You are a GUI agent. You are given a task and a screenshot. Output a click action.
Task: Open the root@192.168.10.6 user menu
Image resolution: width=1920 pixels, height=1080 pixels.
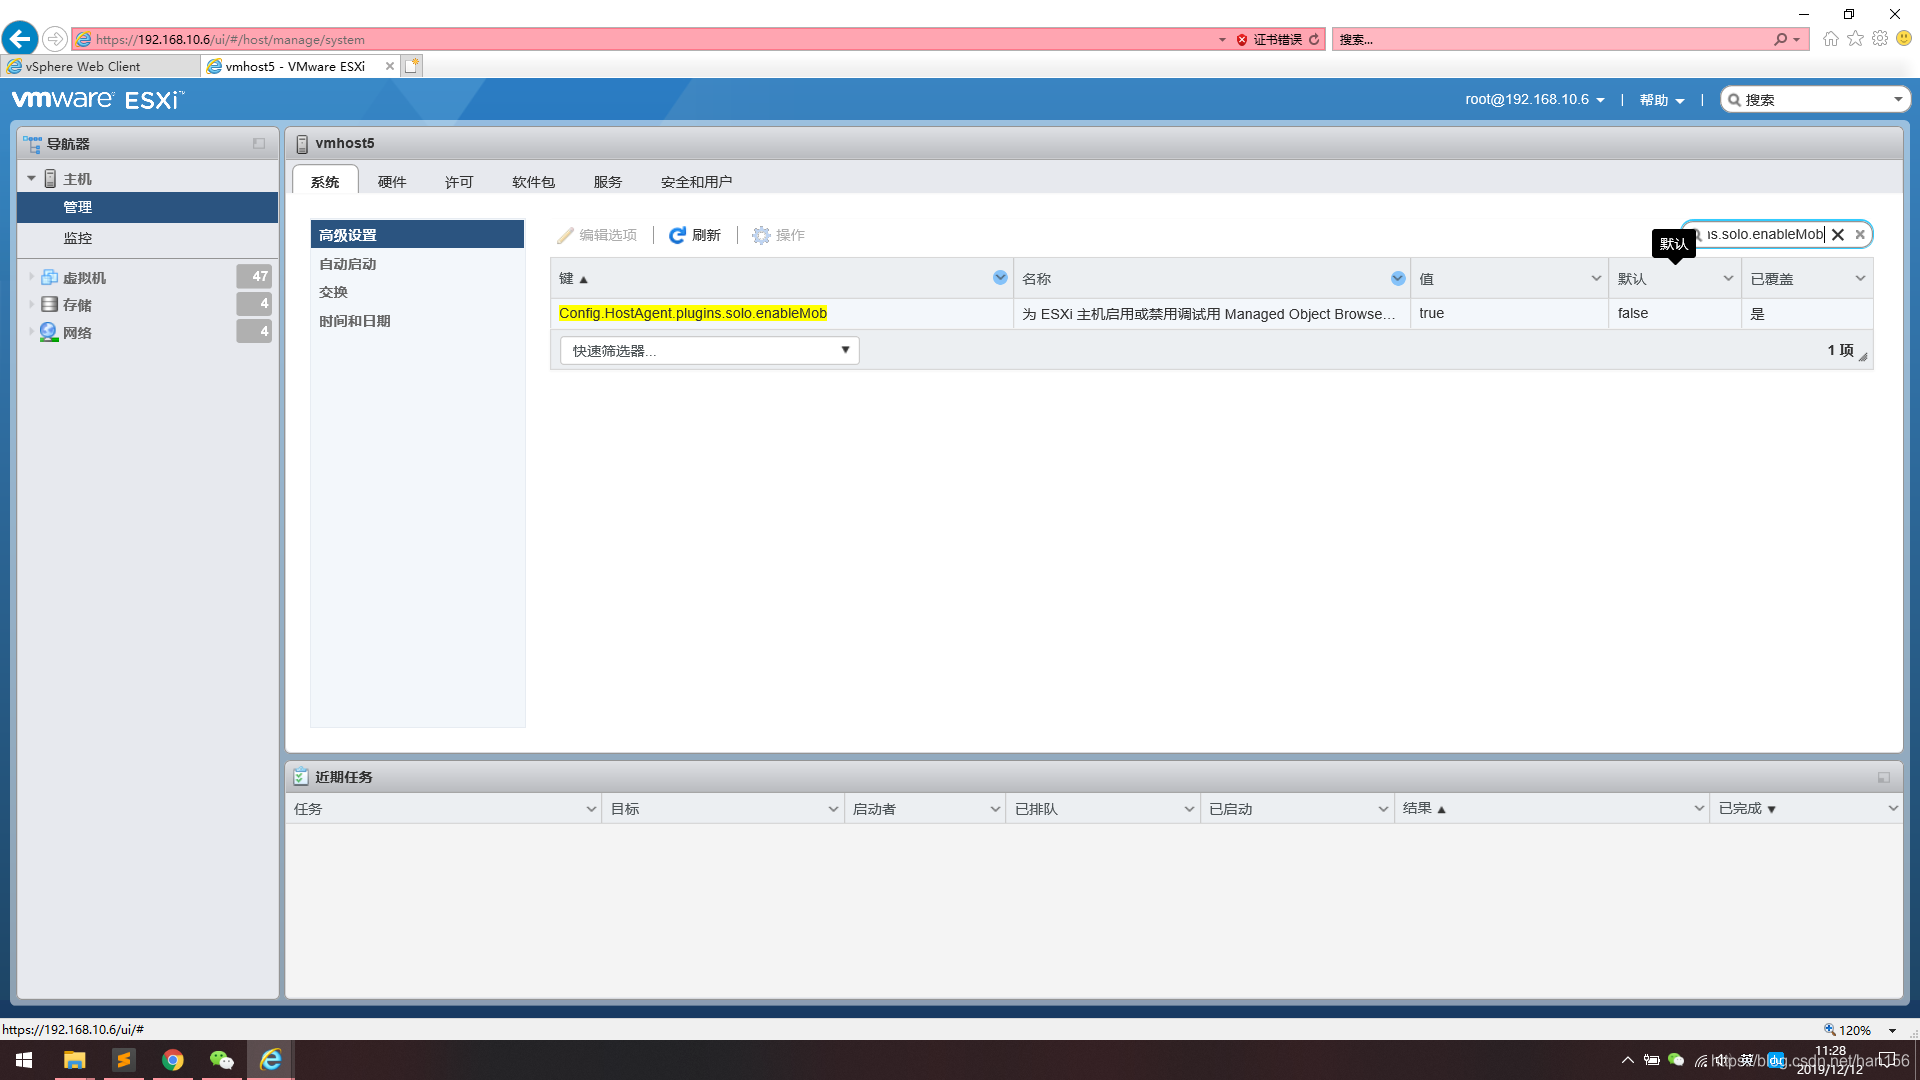[x=1535, y=99]
